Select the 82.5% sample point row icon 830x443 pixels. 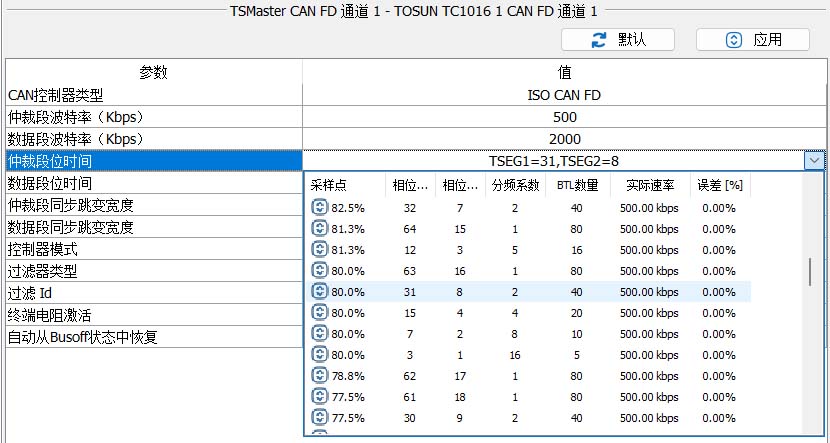[x=320, y=208]
